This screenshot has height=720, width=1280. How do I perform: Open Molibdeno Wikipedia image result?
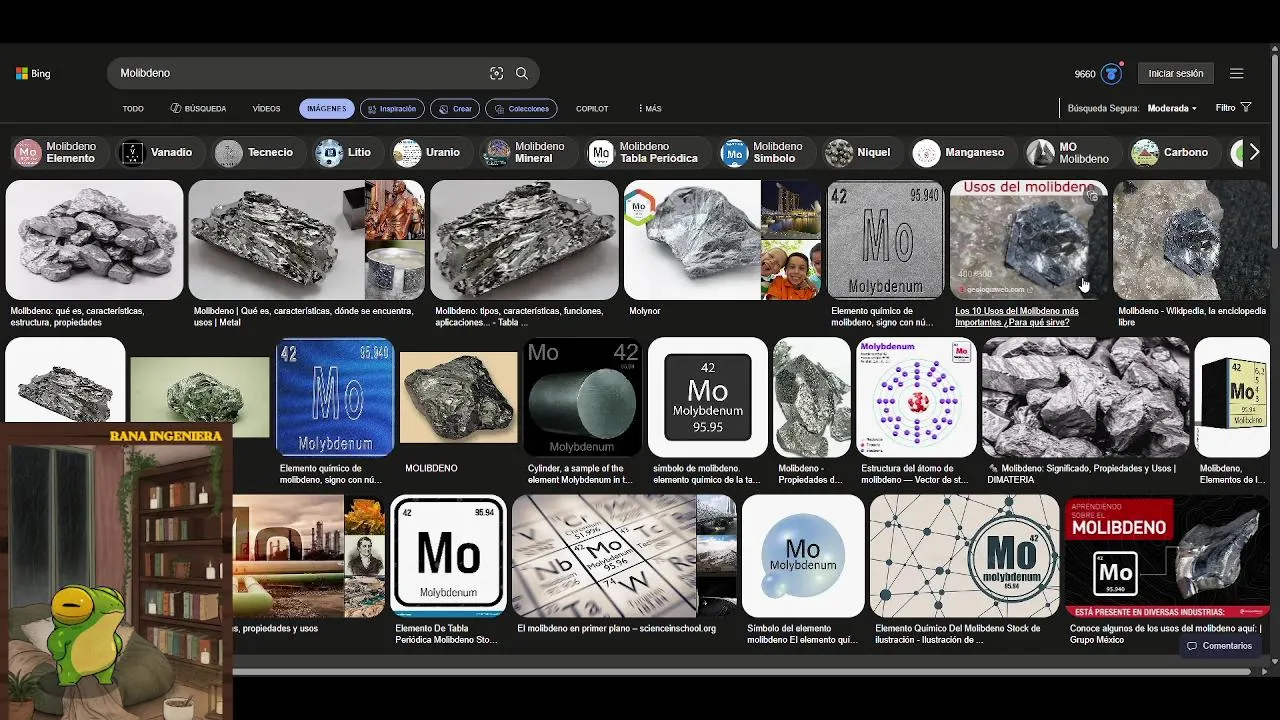click(x=1191, y=240)
